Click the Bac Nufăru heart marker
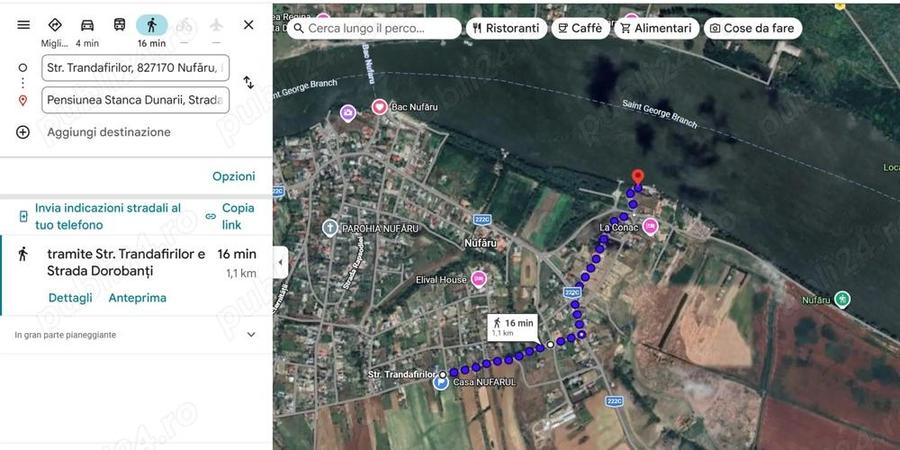This screenshot has width=900, height=450. (x=379, y=107)
